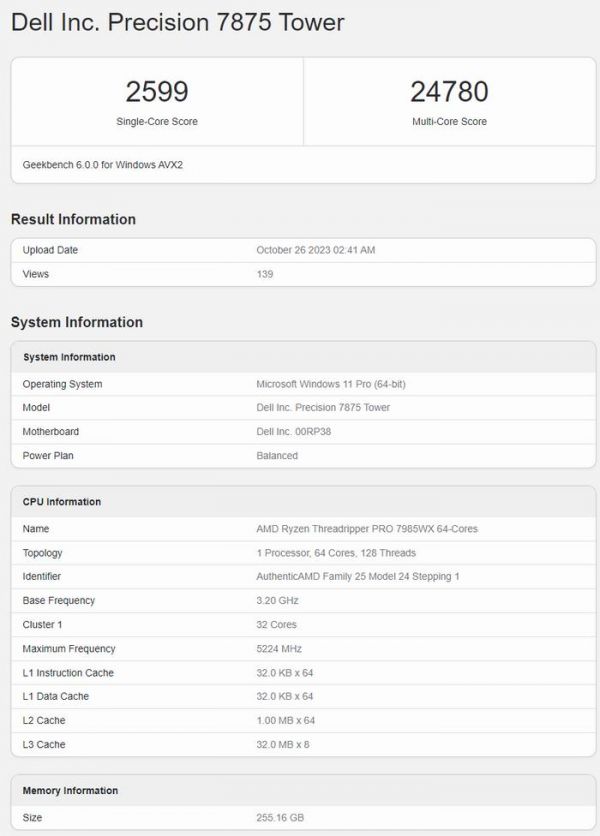The image size is (600, 836).
Task: Select the Microsoft Windows 11 Pro operating system value
Action: tap(331, 384)
